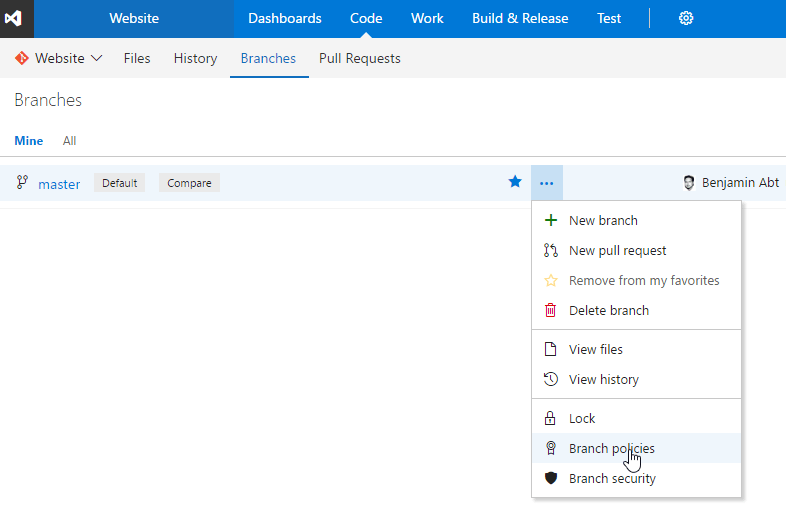Switch to the Pull Requests tab
786x514 pixels.
359,58
